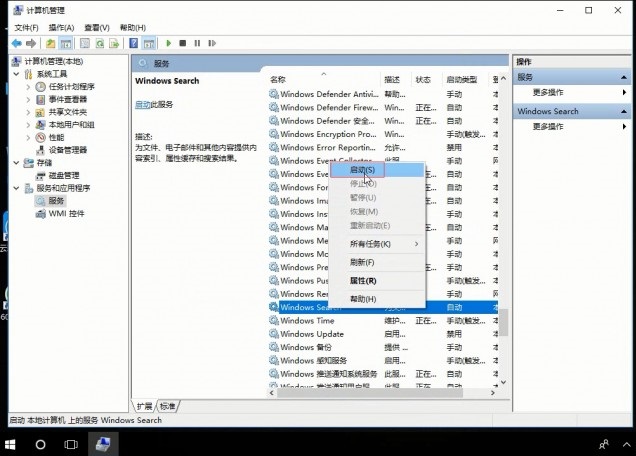The image size is (636, 456).
Task: Select Windows 备份 service row
Action: (382, 347)
